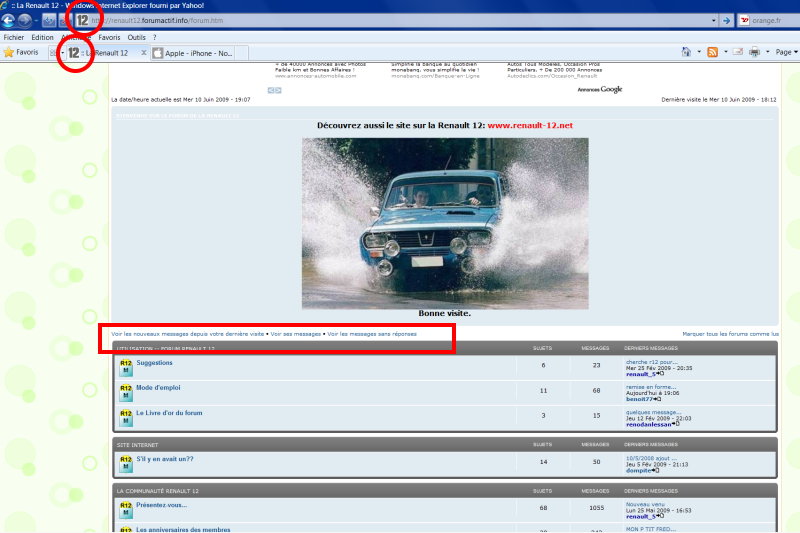Open the Edition menu
The height and width of the screenshot is (533, 800).
click(42, 37)
